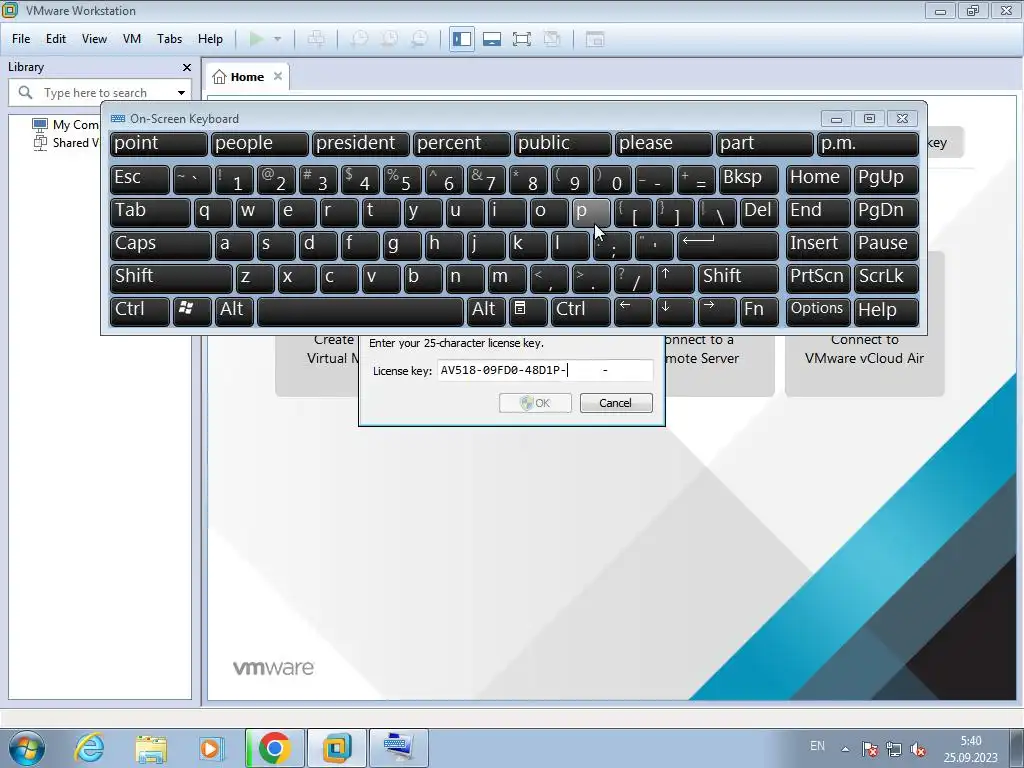Expand the Library search filter dropdown
1024x768 pixels.
point(182,93)
